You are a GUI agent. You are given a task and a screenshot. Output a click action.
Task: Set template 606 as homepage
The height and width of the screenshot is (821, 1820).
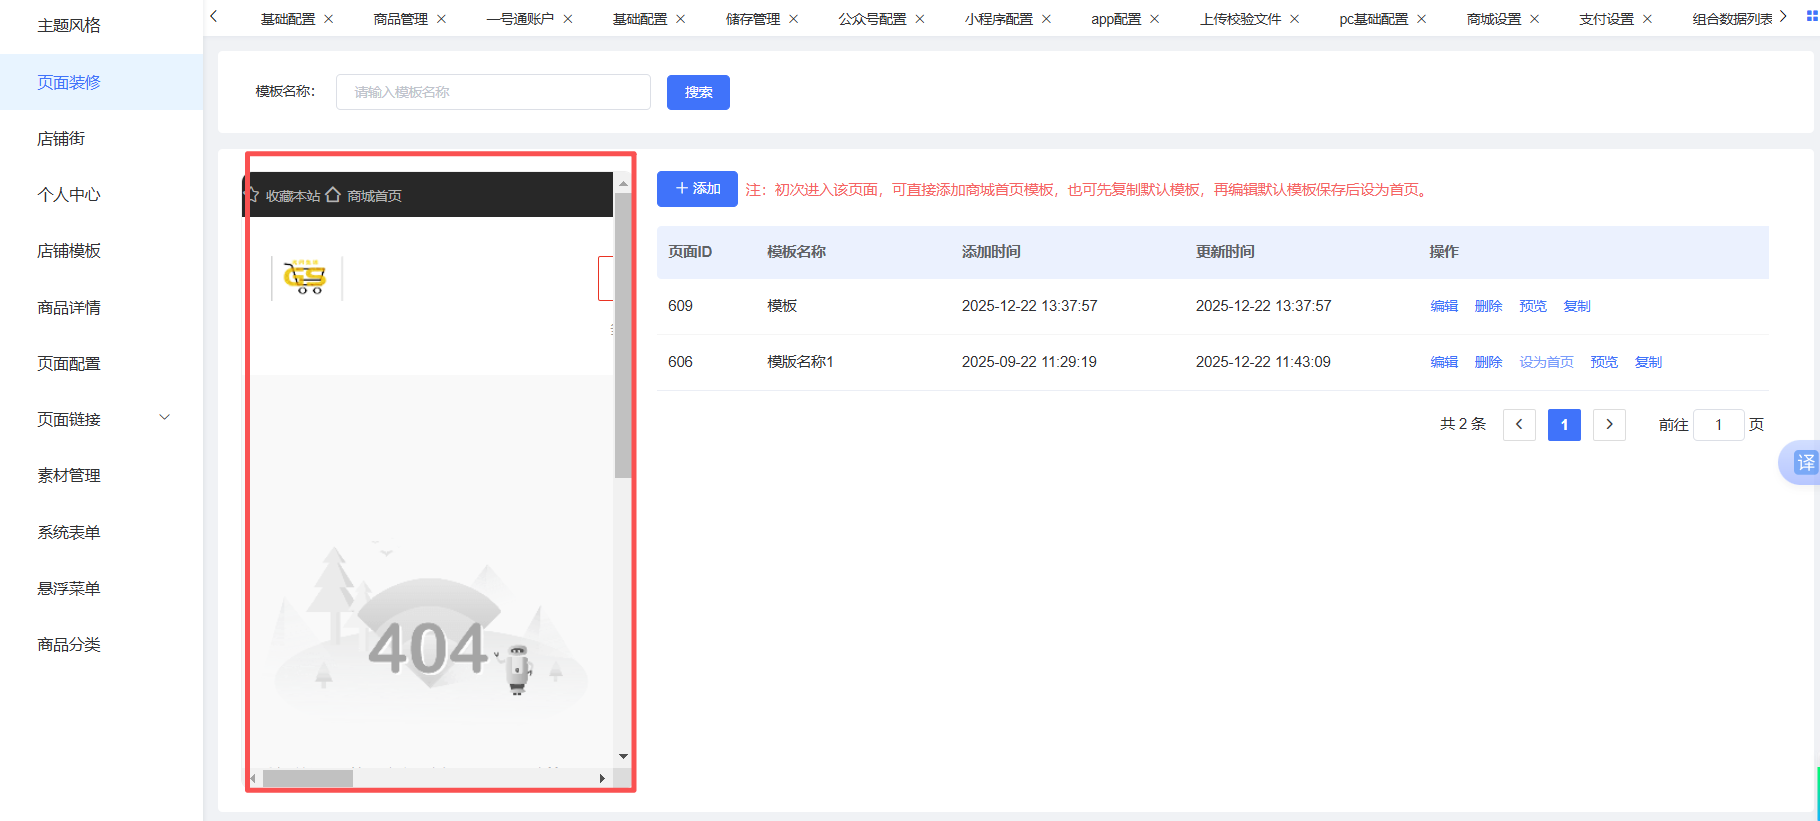point(1546,362)
